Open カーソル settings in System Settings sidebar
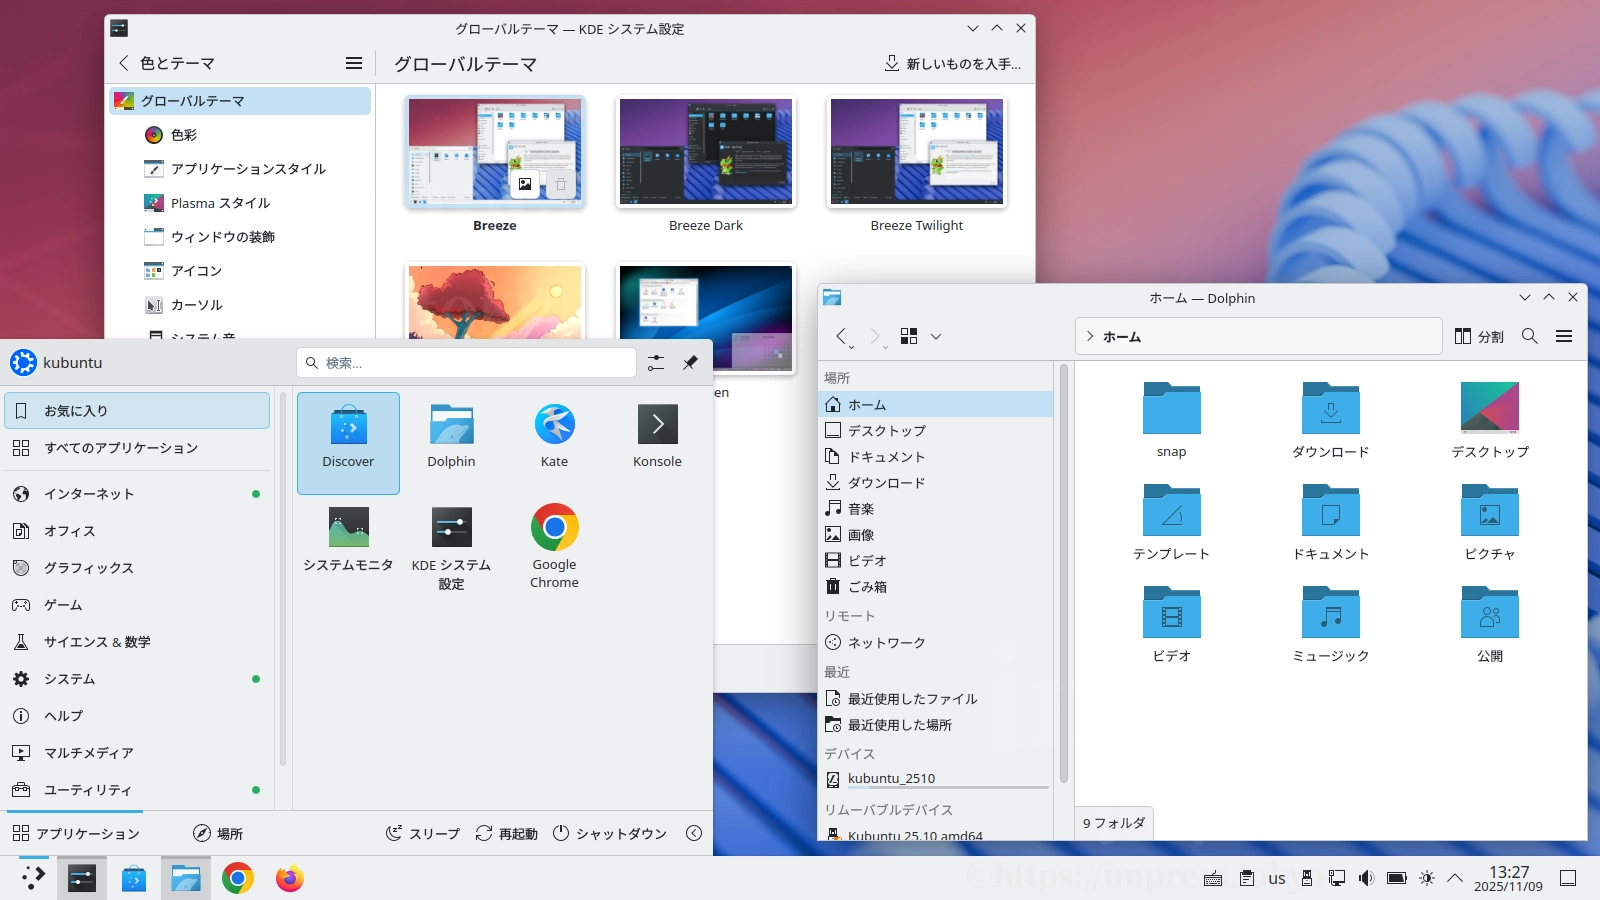1600x900 pixels. [240, 305]
